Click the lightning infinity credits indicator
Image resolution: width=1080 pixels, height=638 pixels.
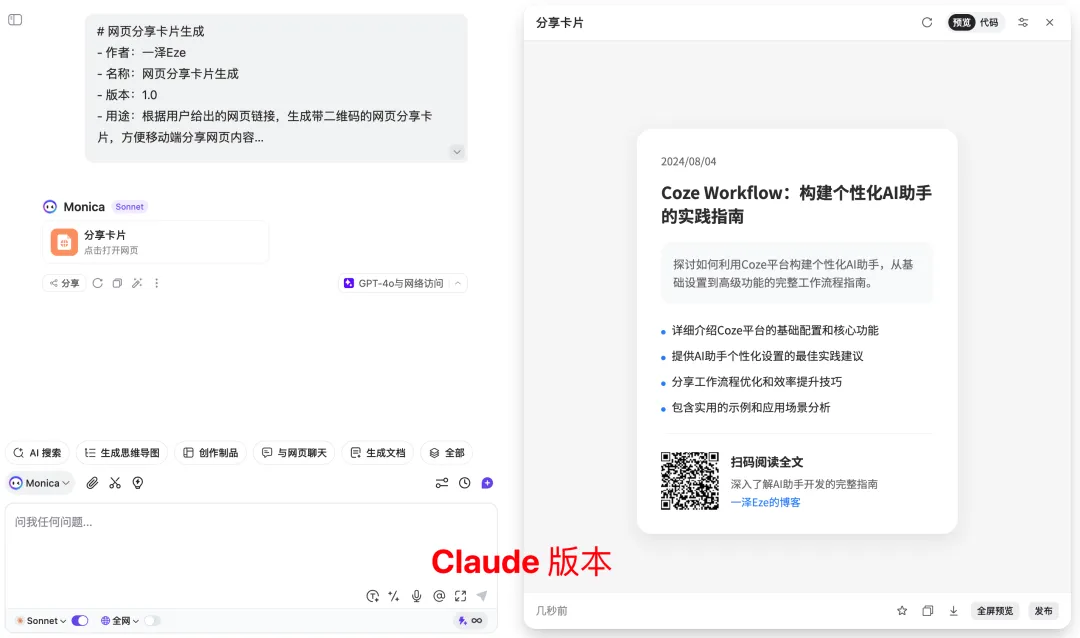click(470, 621)
